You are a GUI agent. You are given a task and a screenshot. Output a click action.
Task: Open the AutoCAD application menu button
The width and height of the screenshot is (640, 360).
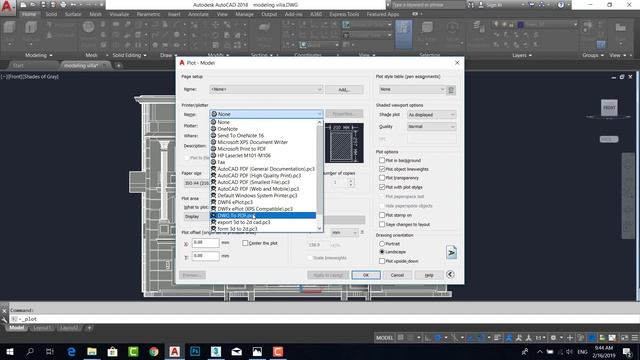click(x=7, y=7)
